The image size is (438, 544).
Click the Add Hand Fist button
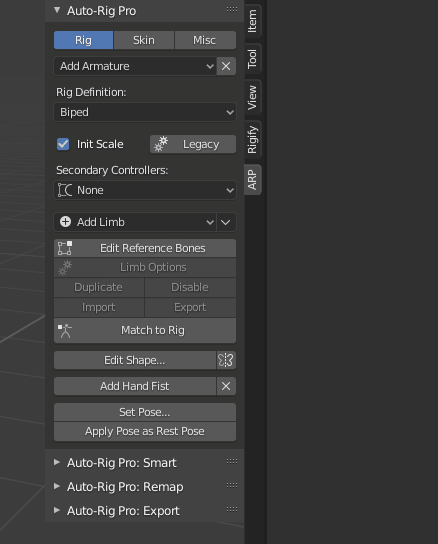click(135, 386)
